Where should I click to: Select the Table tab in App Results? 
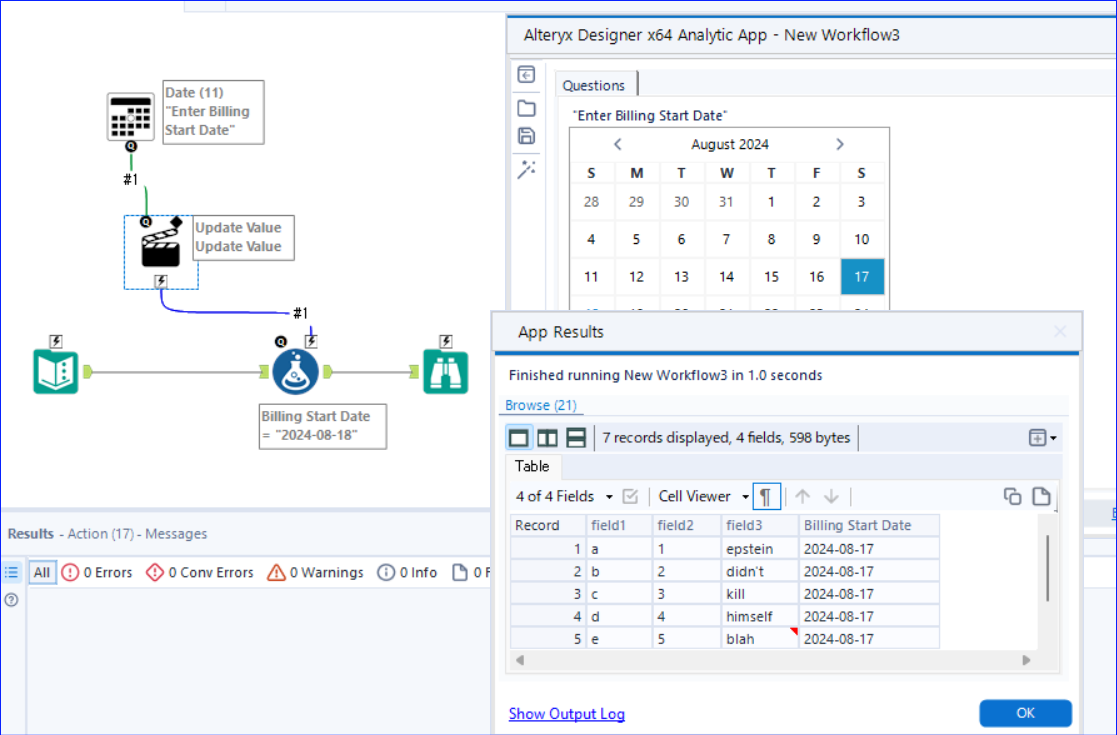tap(532, 466)
